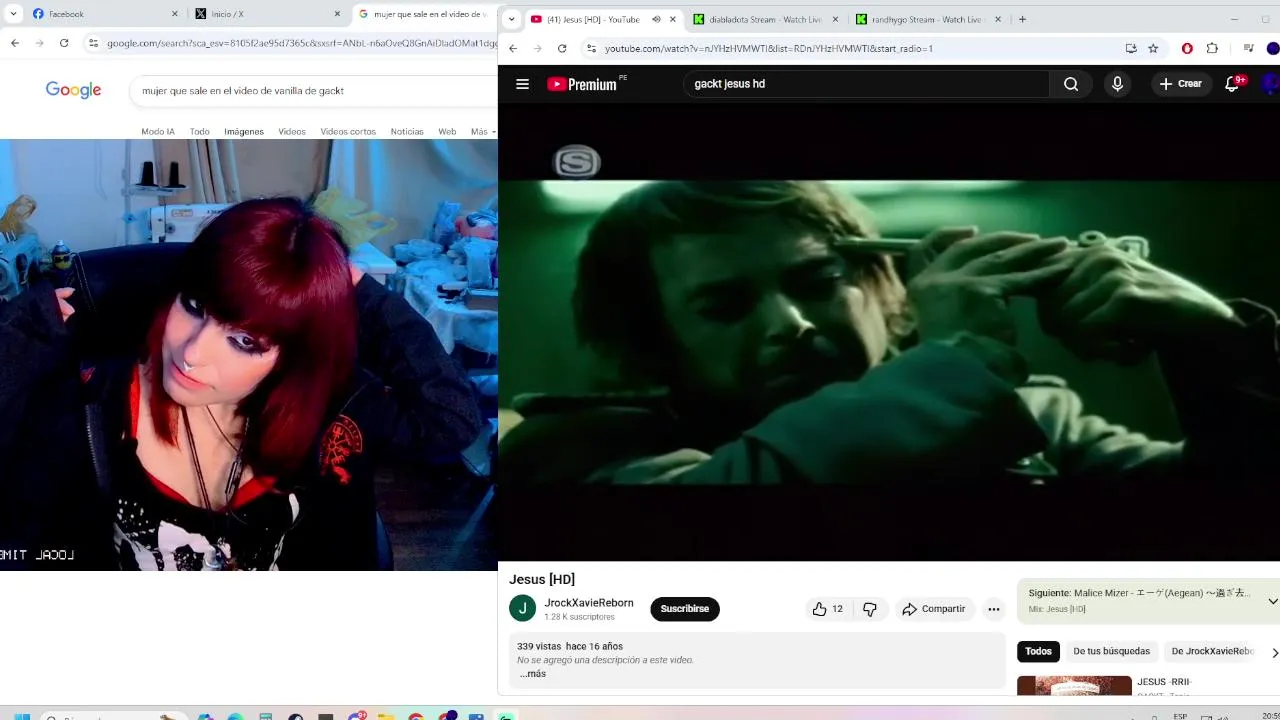Show more filter chips with right arrow
This screenshot has height=720, width=1280.
click(1274, 652)
